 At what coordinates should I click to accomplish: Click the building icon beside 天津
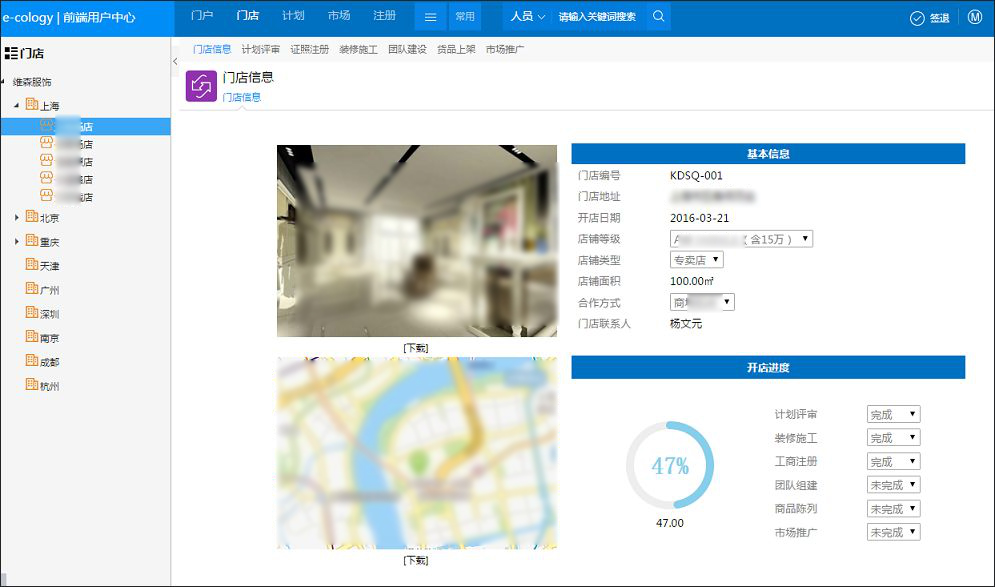point(34,264)
